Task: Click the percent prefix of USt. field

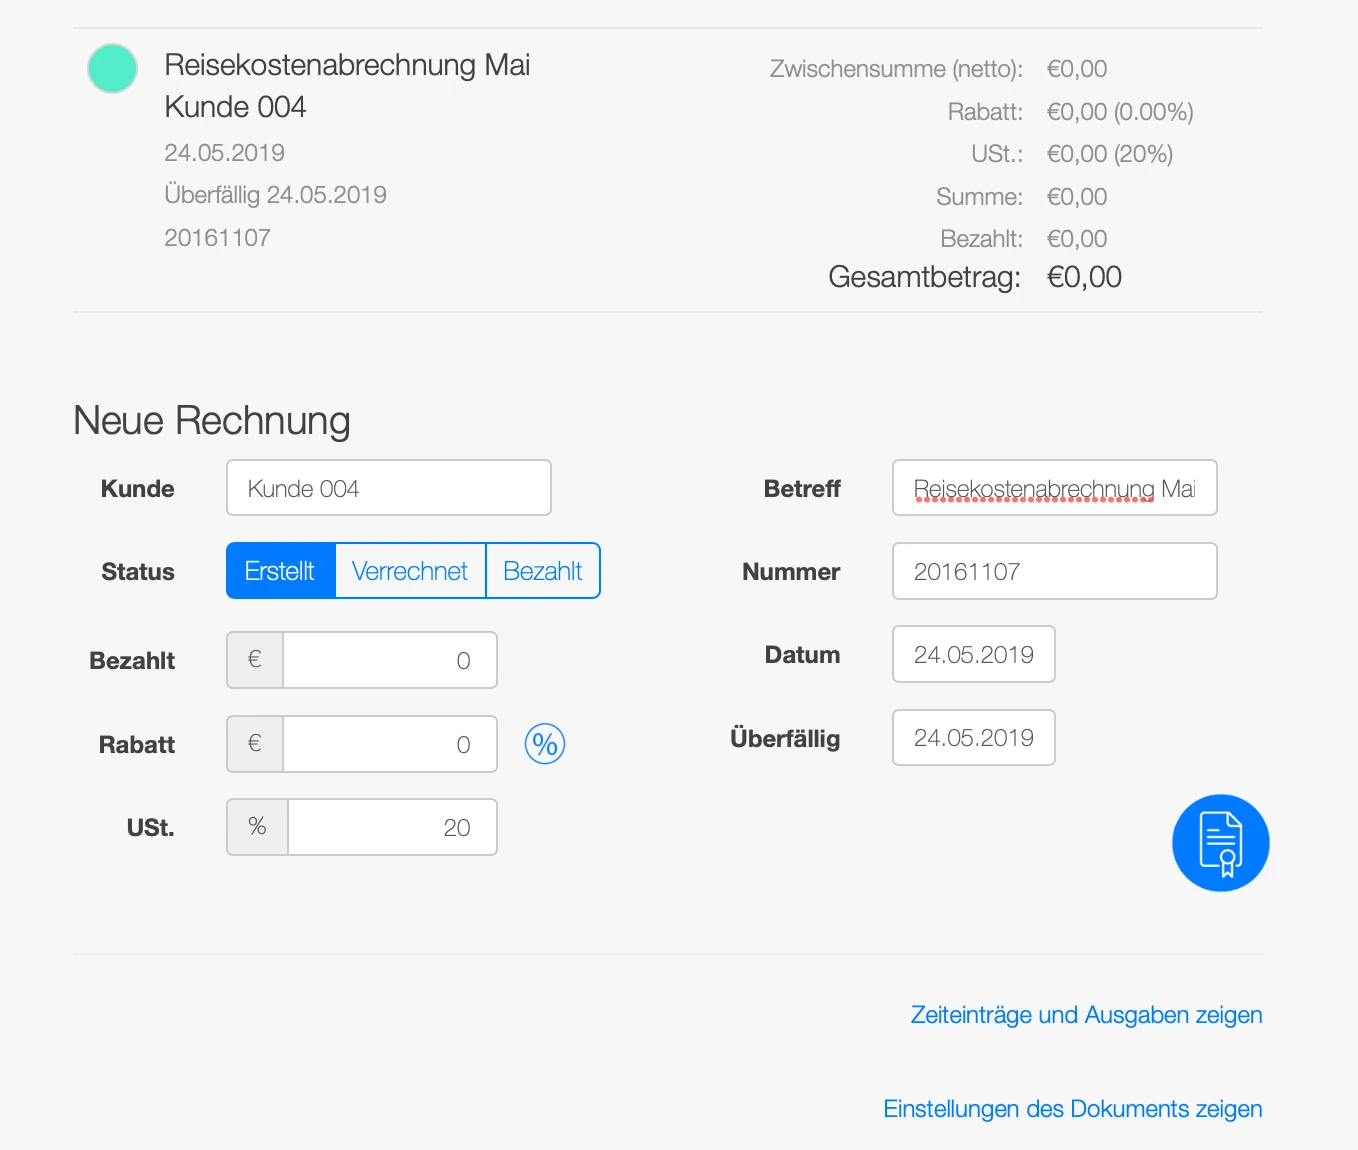Action: tap(257, 827)
